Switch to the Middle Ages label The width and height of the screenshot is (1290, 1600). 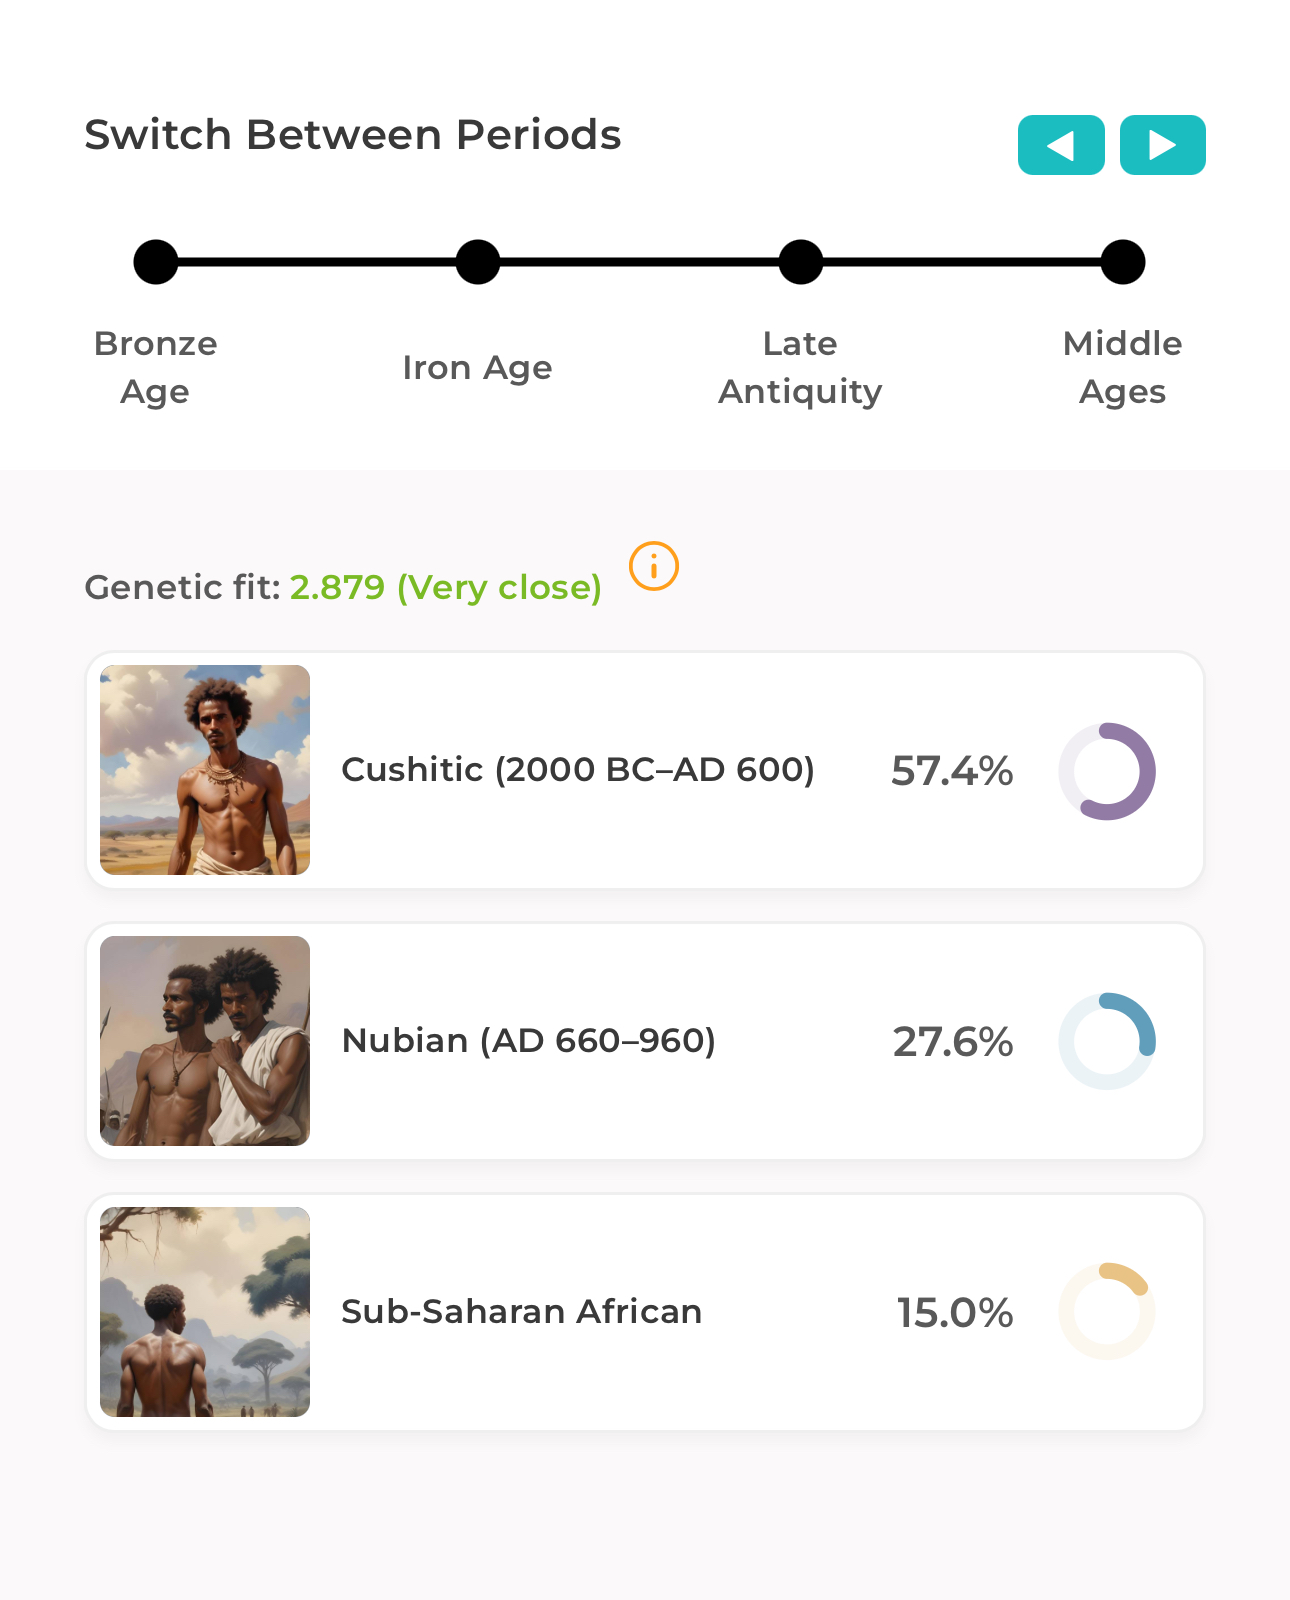[1122, 367]
